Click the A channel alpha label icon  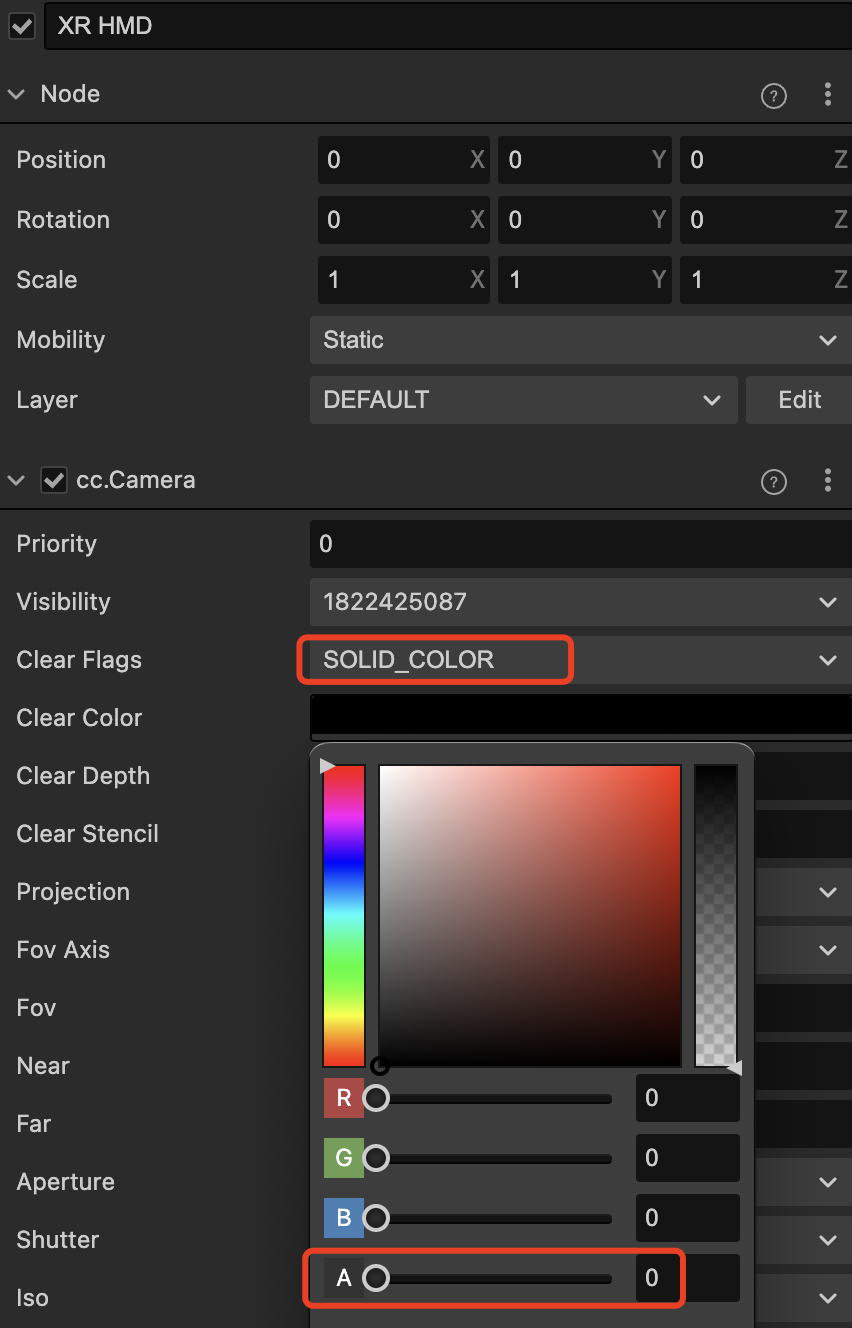click(x=344, y=1277)
